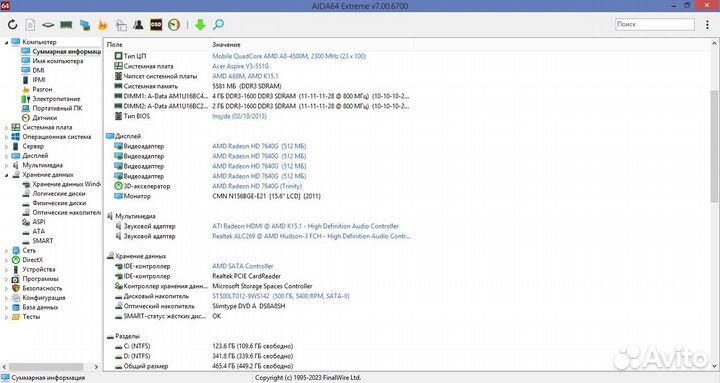The height and width of the screenshot is (383, 720).
Task: Click the motherboard toolbar icon
Action: click(48, 25)
